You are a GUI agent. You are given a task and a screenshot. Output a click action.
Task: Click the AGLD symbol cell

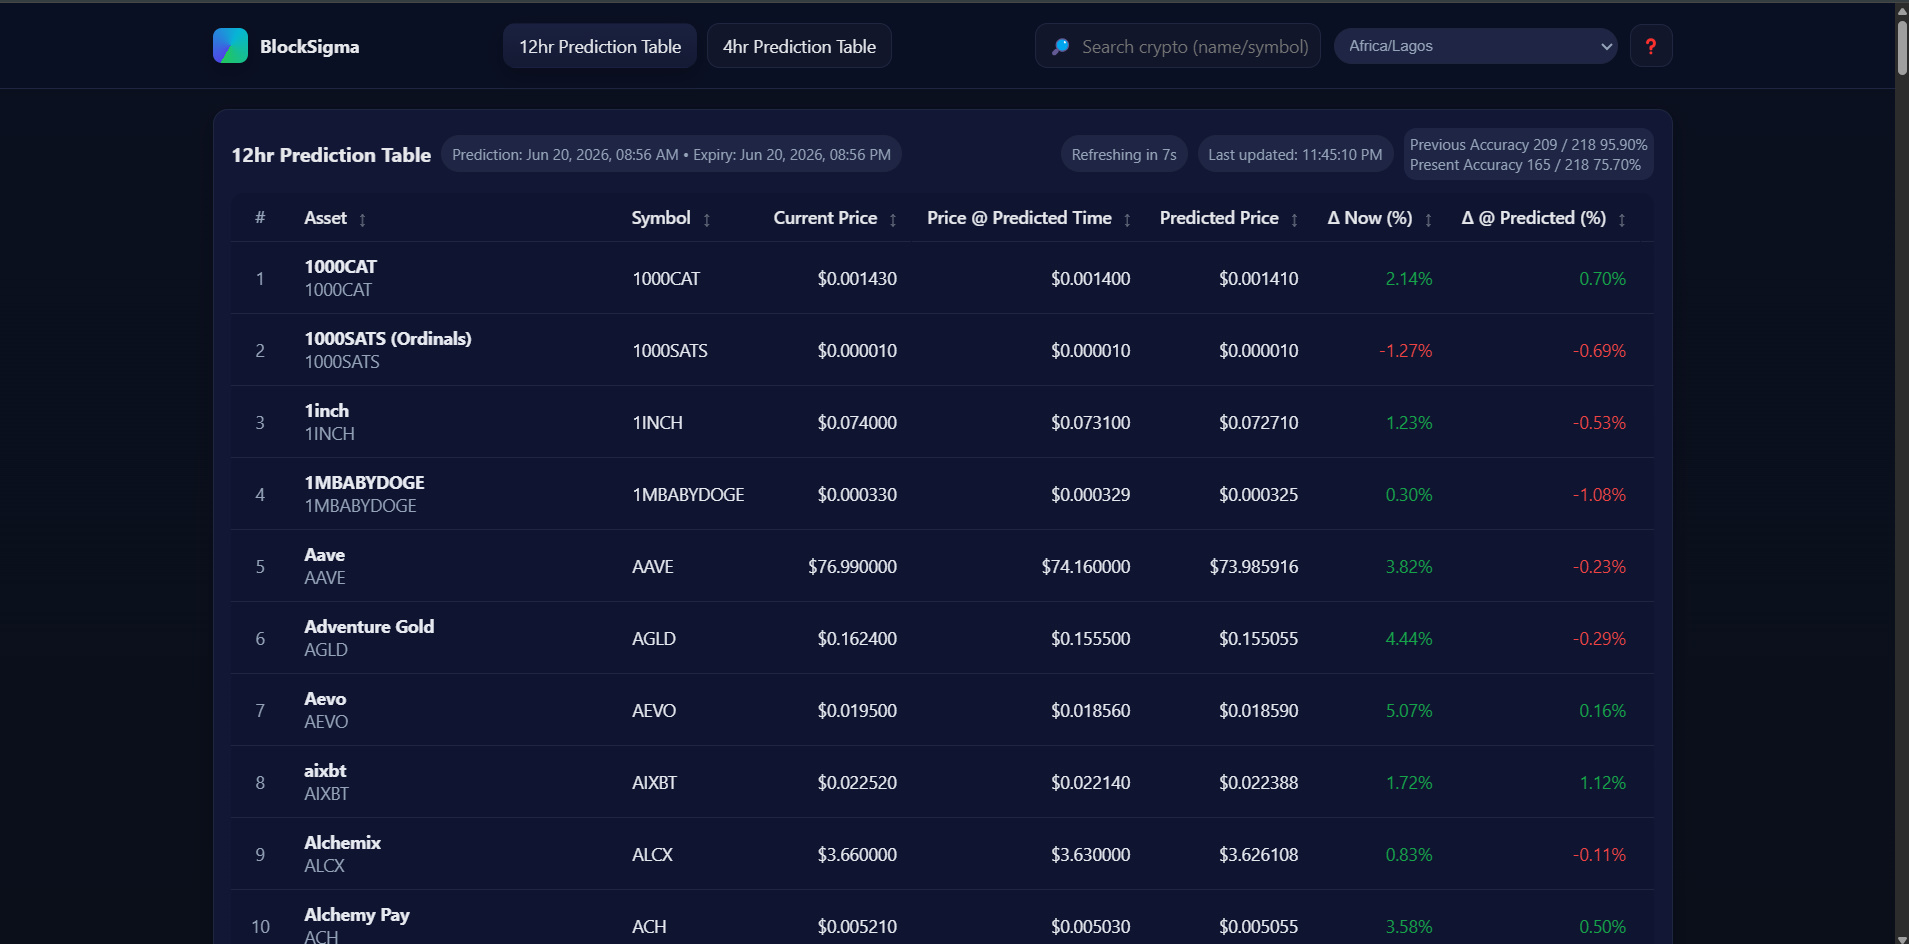(654, 638)
